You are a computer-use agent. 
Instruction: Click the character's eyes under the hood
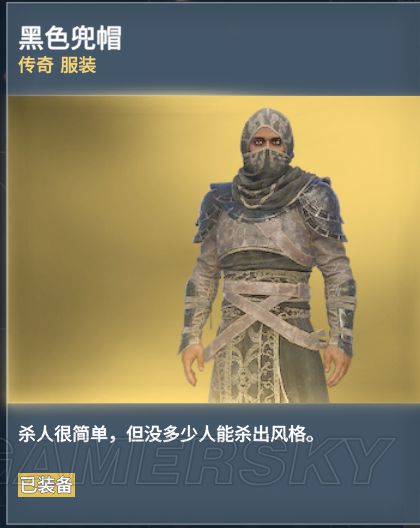[x=268, y=141]
